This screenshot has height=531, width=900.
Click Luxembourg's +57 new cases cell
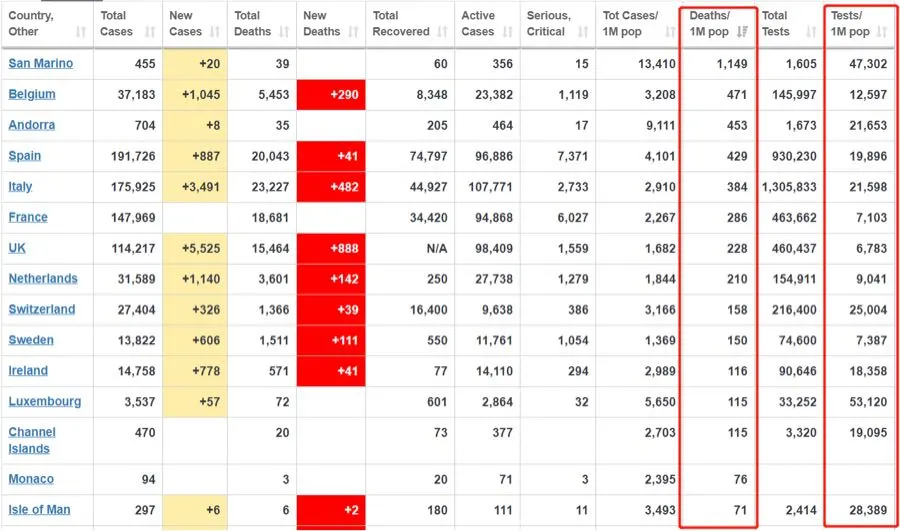195,402
